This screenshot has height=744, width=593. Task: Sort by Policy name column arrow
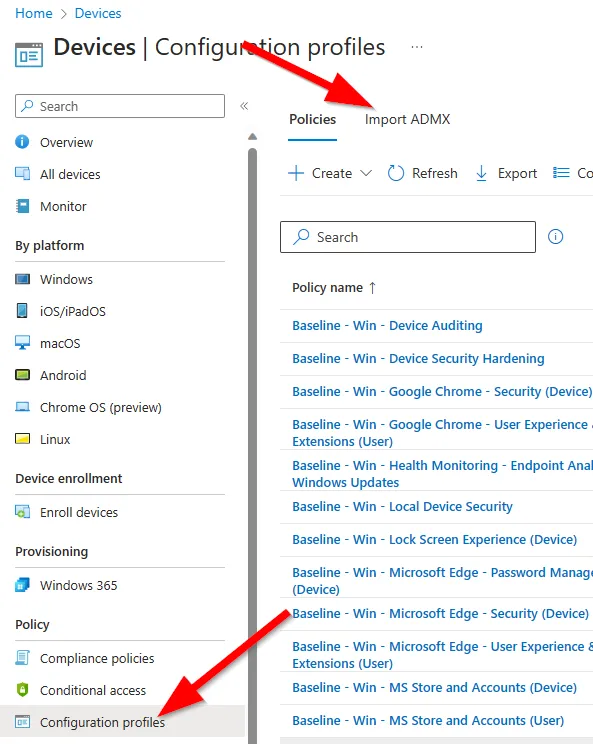coord(372,288)
